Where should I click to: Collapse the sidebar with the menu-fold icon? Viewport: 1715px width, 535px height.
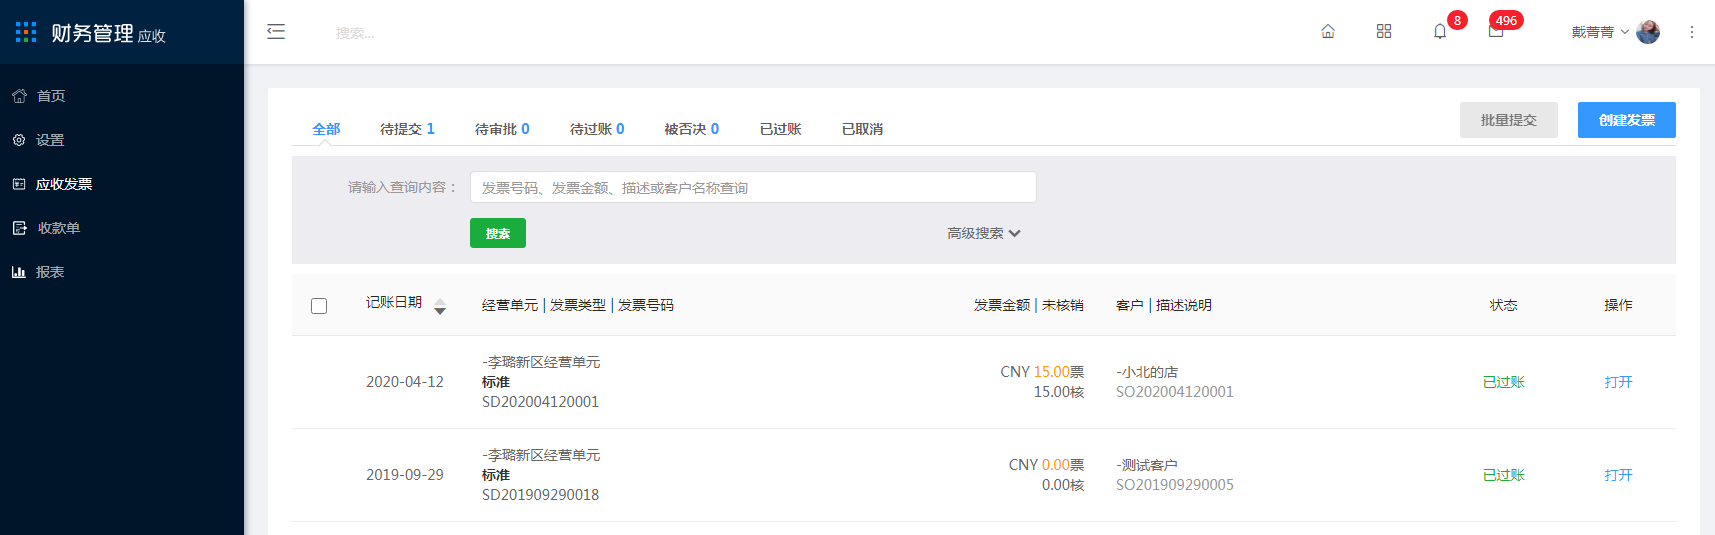[x=276, y=32]
